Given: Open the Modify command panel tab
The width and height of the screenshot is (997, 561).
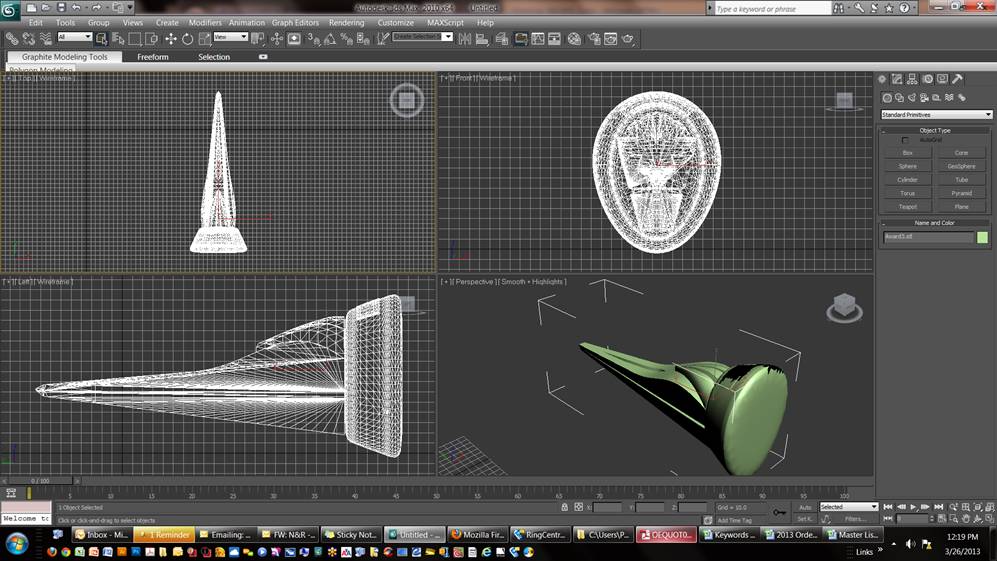Looking at the screenshot, I should [x=897, y=79].
